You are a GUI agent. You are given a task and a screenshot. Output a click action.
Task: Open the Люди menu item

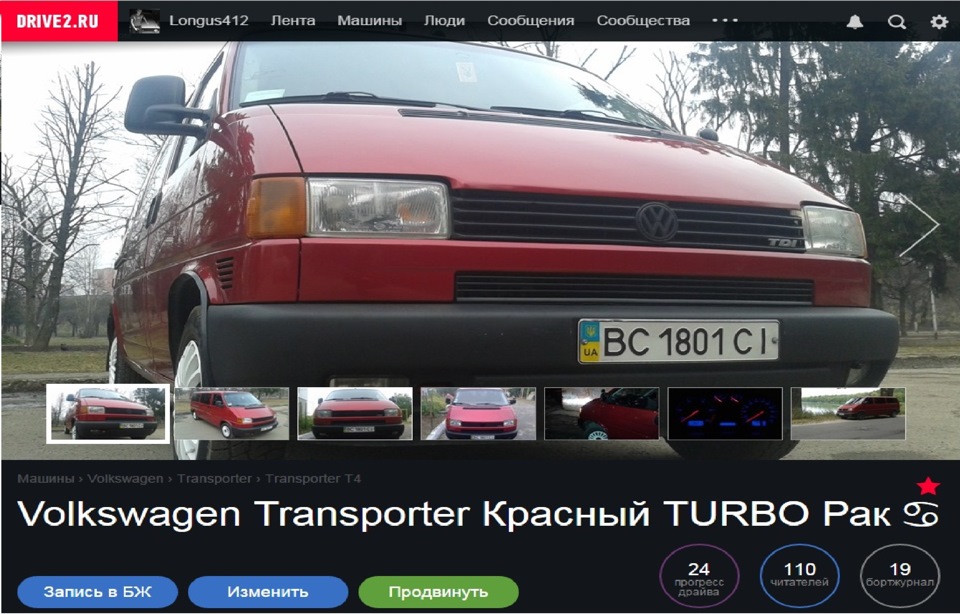click(444, 21)
